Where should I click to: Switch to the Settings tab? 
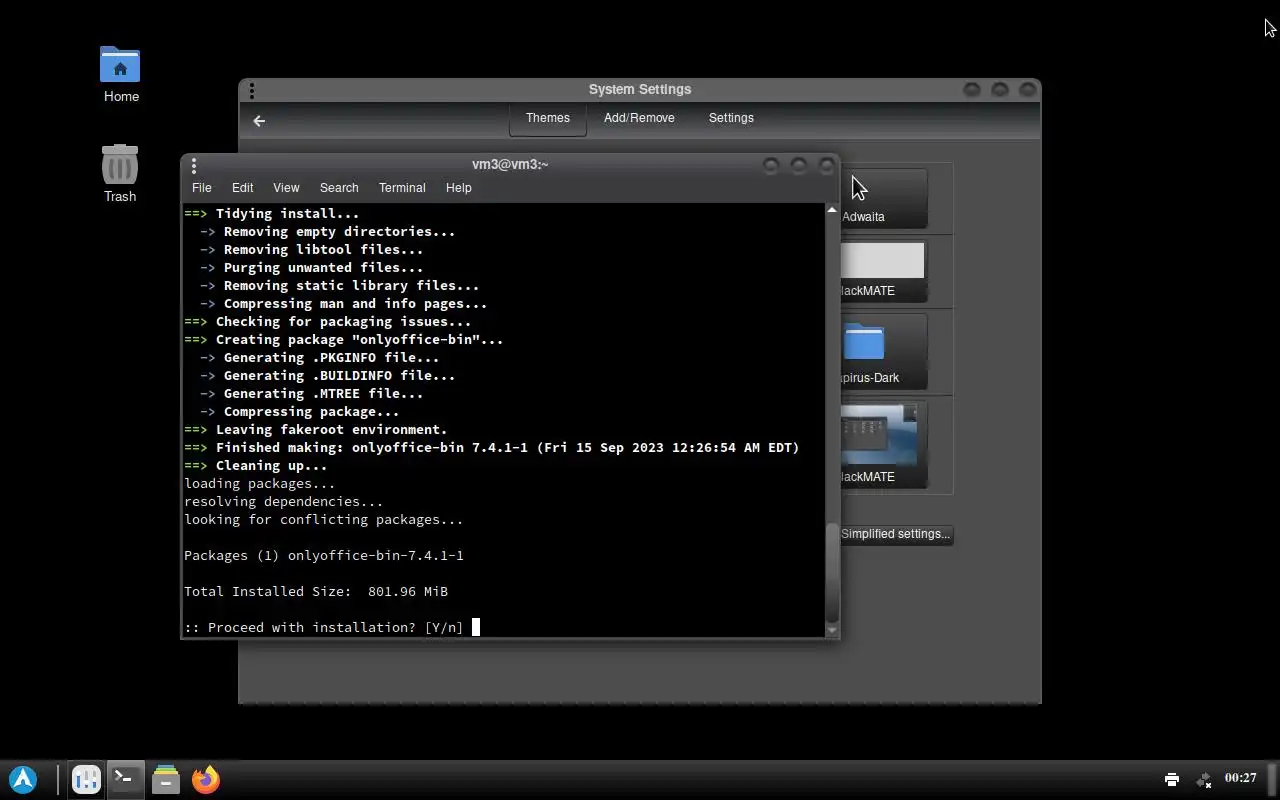pyautogui.click(x=731, y=118)
